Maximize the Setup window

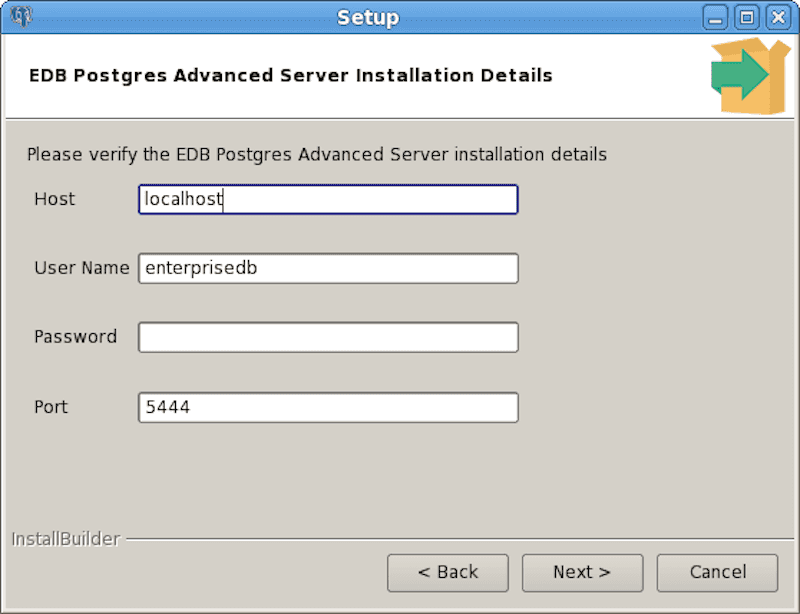click(745, 17)
